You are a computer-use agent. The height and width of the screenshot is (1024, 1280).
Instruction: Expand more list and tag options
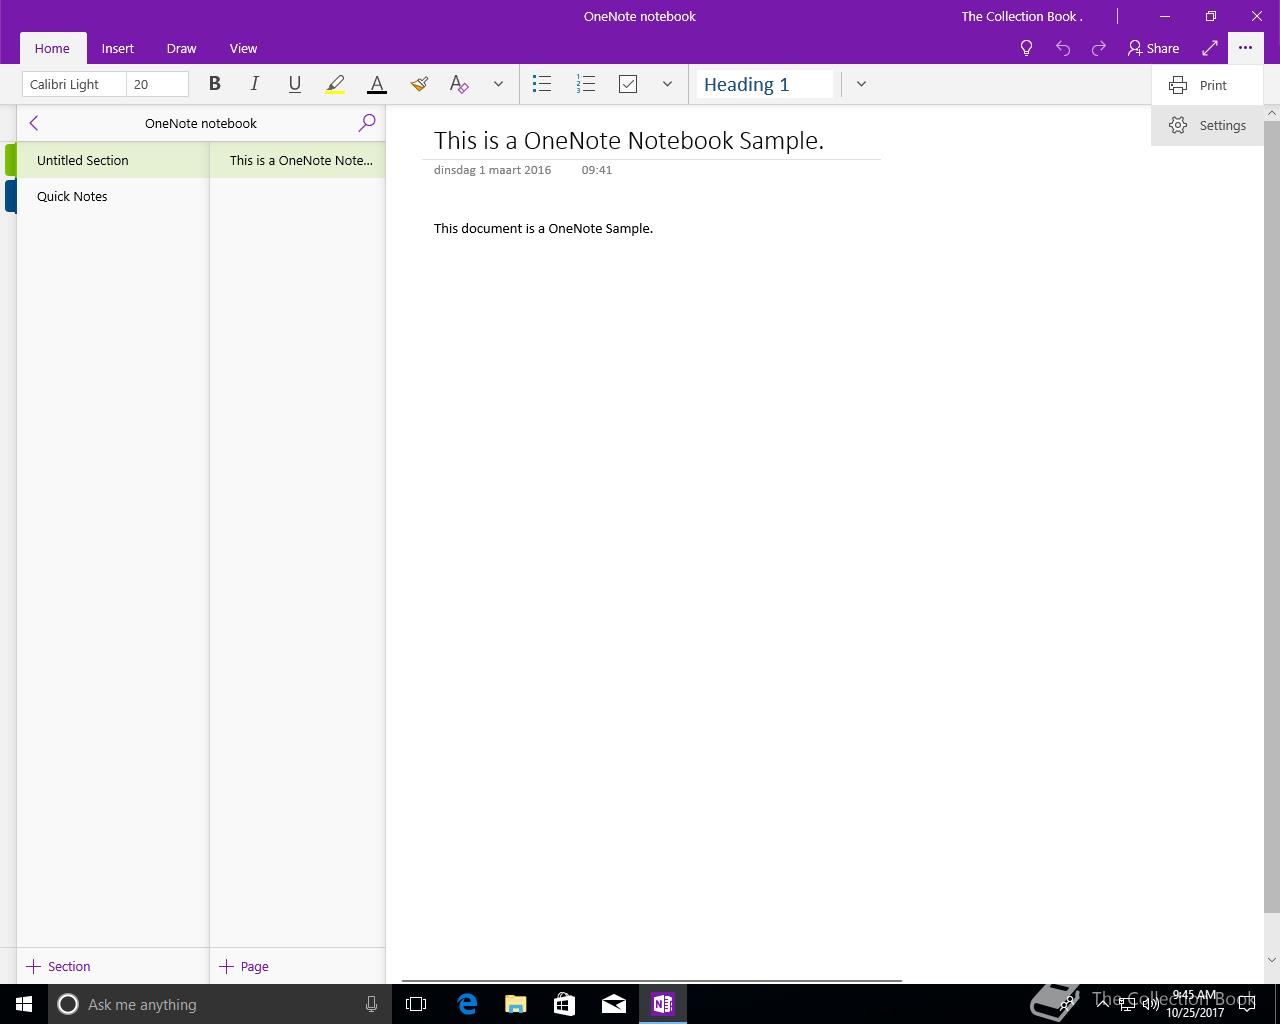[x=667, y=84]
